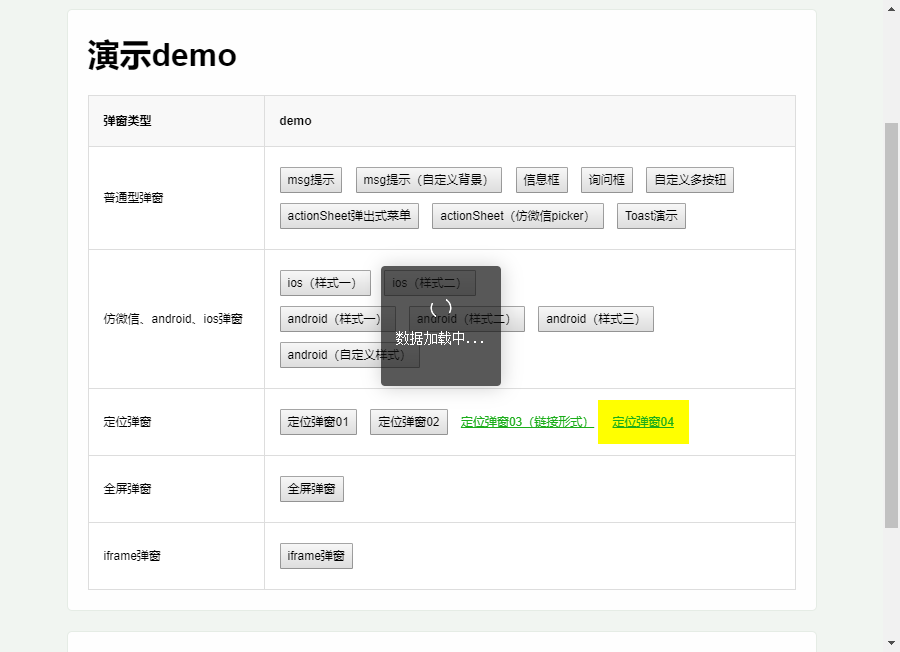Viewport: 900px width, 652px height.
Task: Launch the 全屏弹窗 button
Action: coord(312,489)
